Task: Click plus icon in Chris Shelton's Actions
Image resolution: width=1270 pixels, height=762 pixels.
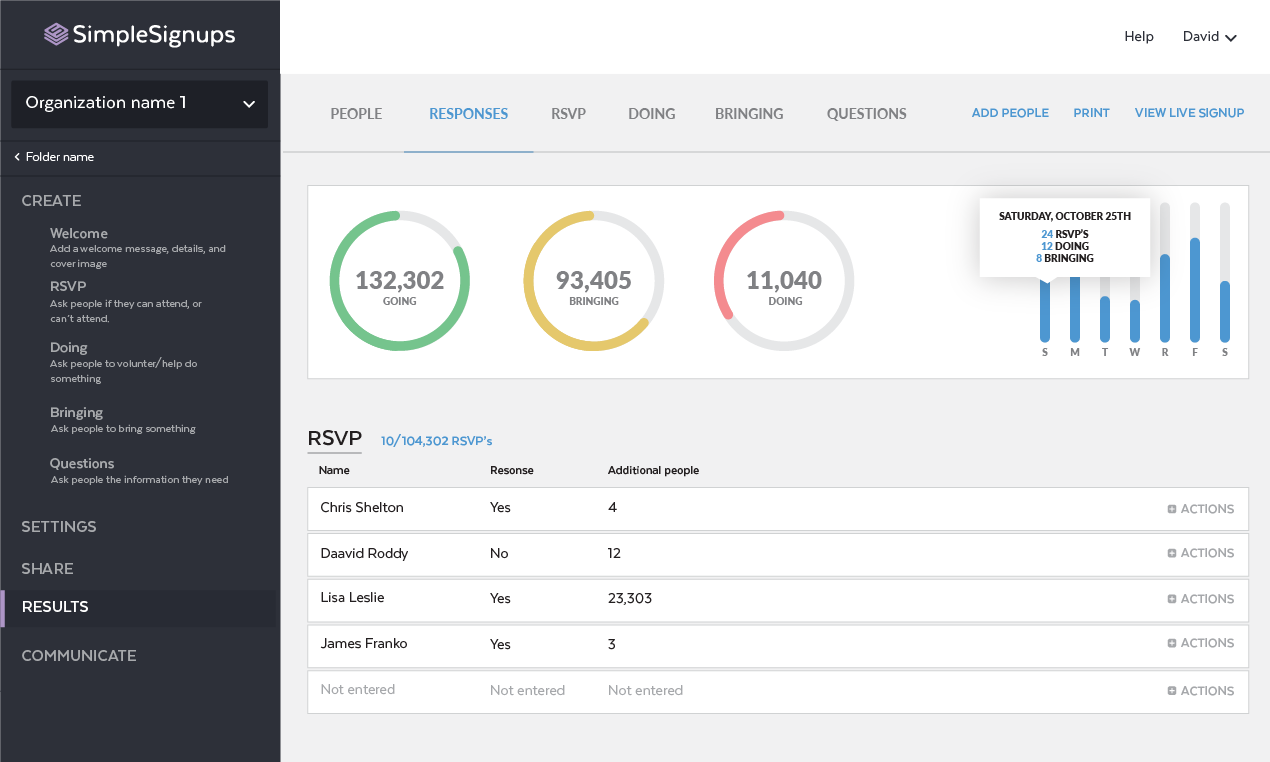Action: (x=1172, y=509)
